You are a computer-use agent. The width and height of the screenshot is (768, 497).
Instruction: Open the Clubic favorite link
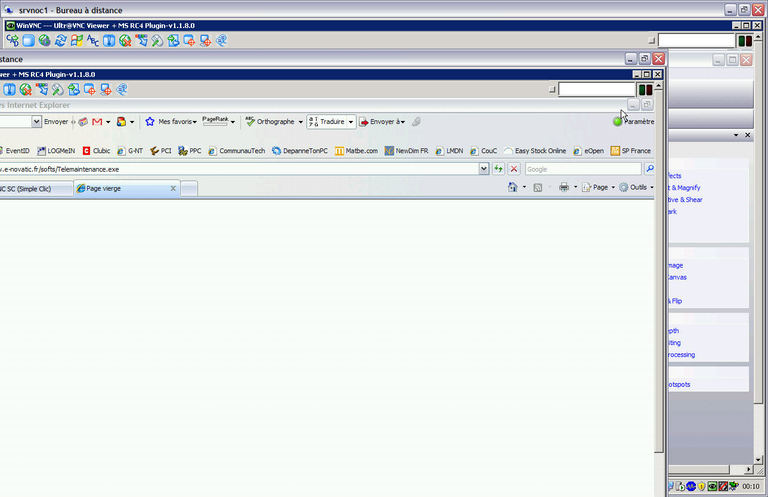pyautogui.click(x=96, y=151)
